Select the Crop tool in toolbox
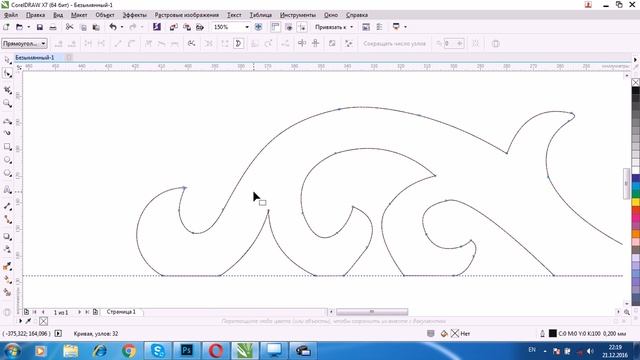Screen dimensions: 640x360 tap(7, 89)
